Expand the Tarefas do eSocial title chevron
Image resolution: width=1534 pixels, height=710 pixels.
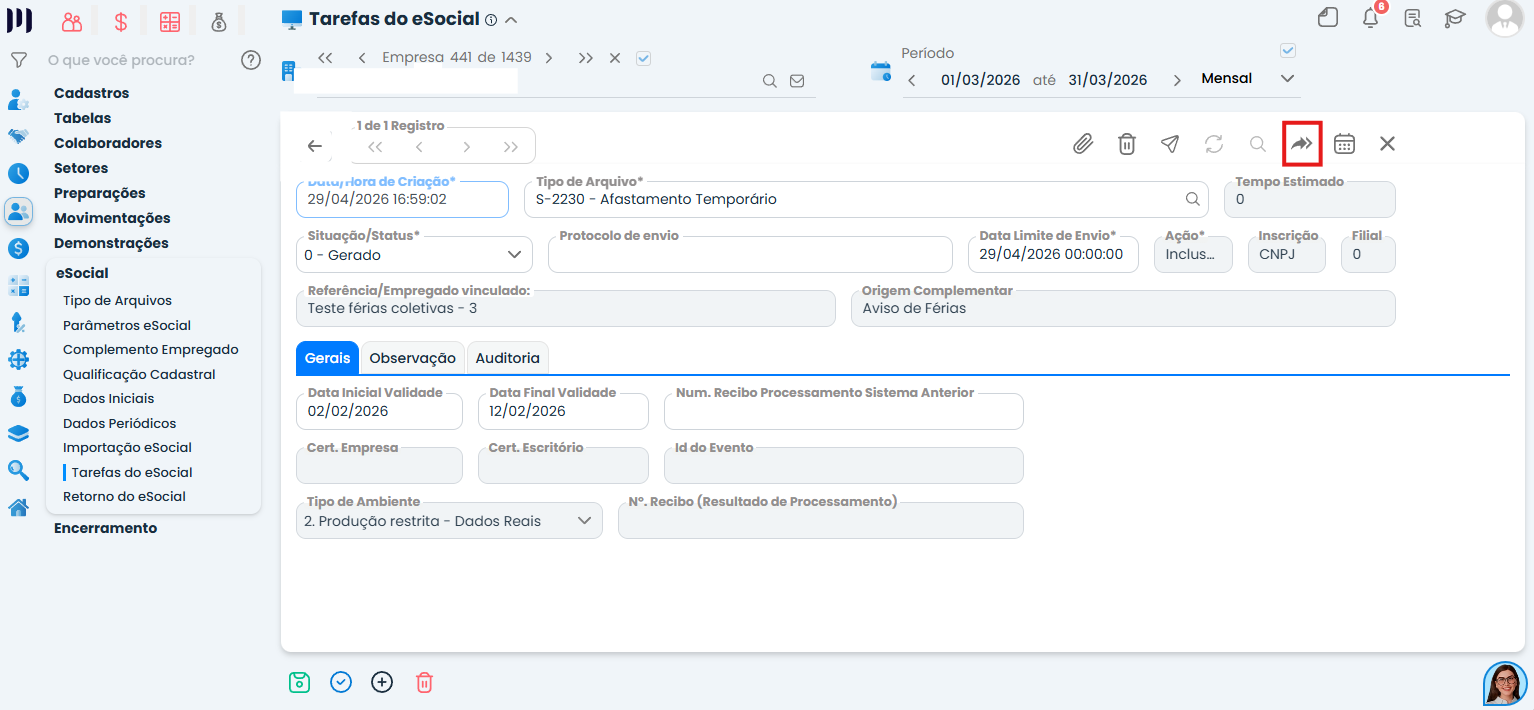pyautogui.click(x=511, y=20)
